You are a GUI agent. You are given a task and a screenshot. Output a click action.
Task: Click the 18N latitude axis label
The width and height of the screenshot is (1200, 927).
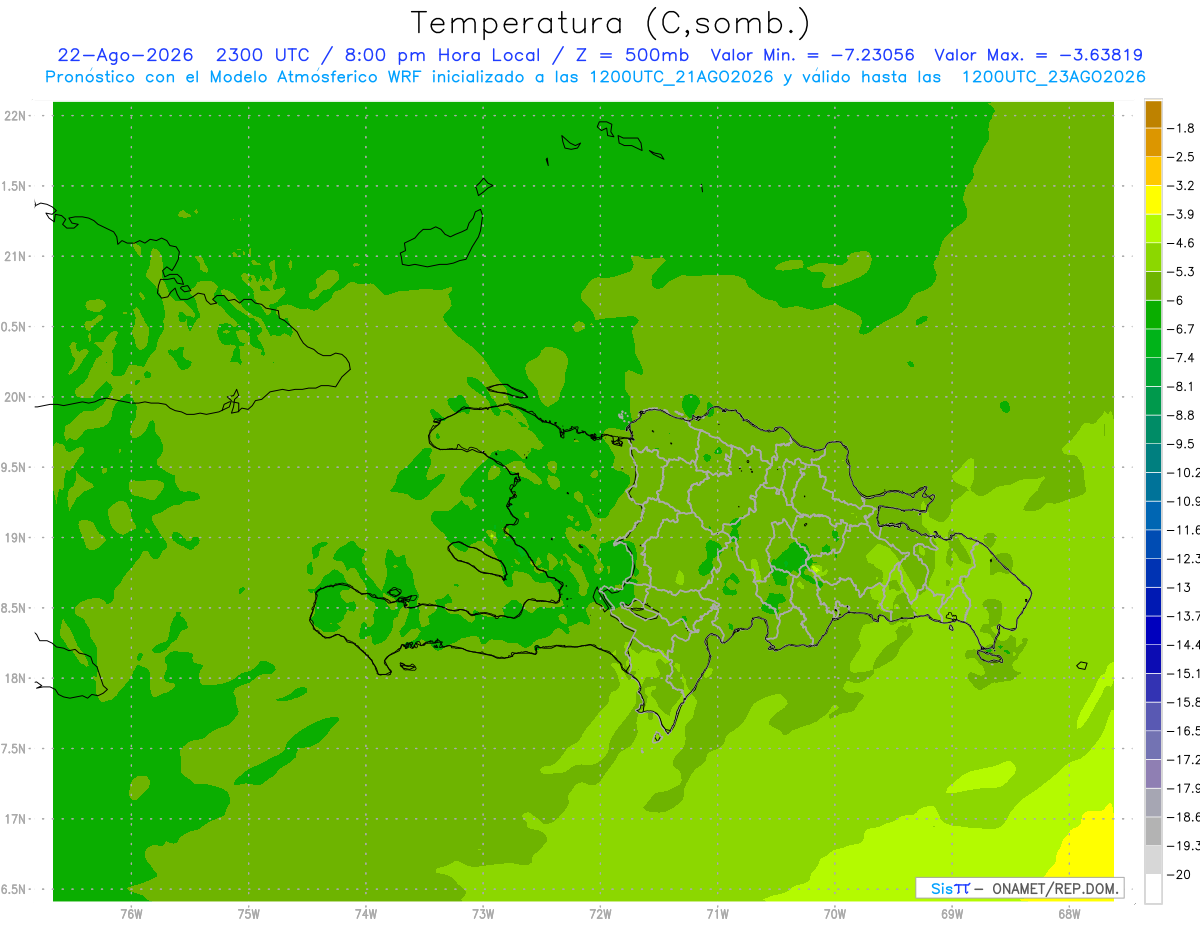click(16, 678)
